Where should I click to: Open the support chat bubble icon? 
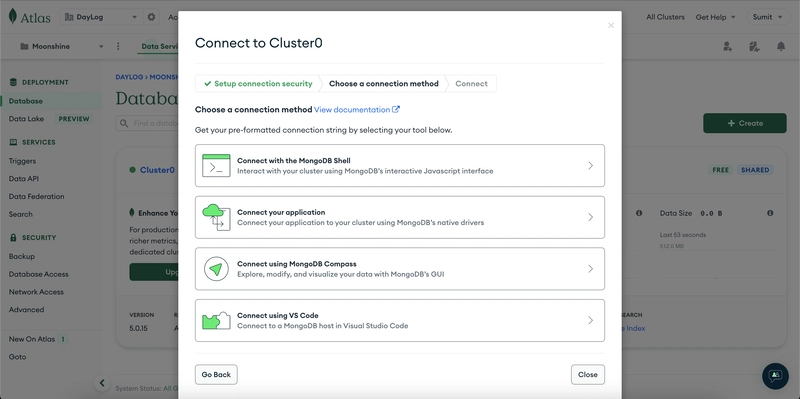(x=775, y=376)
